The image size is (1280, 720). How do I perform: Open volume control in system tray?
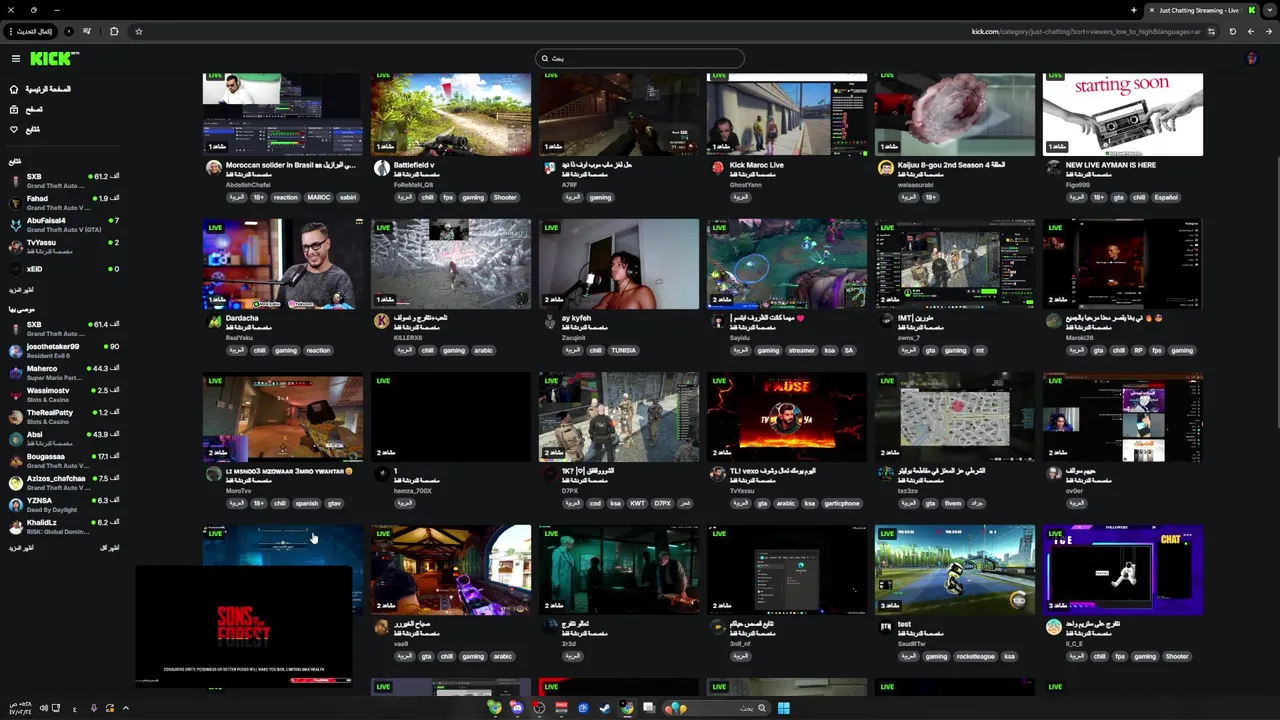tap(43, 708)
